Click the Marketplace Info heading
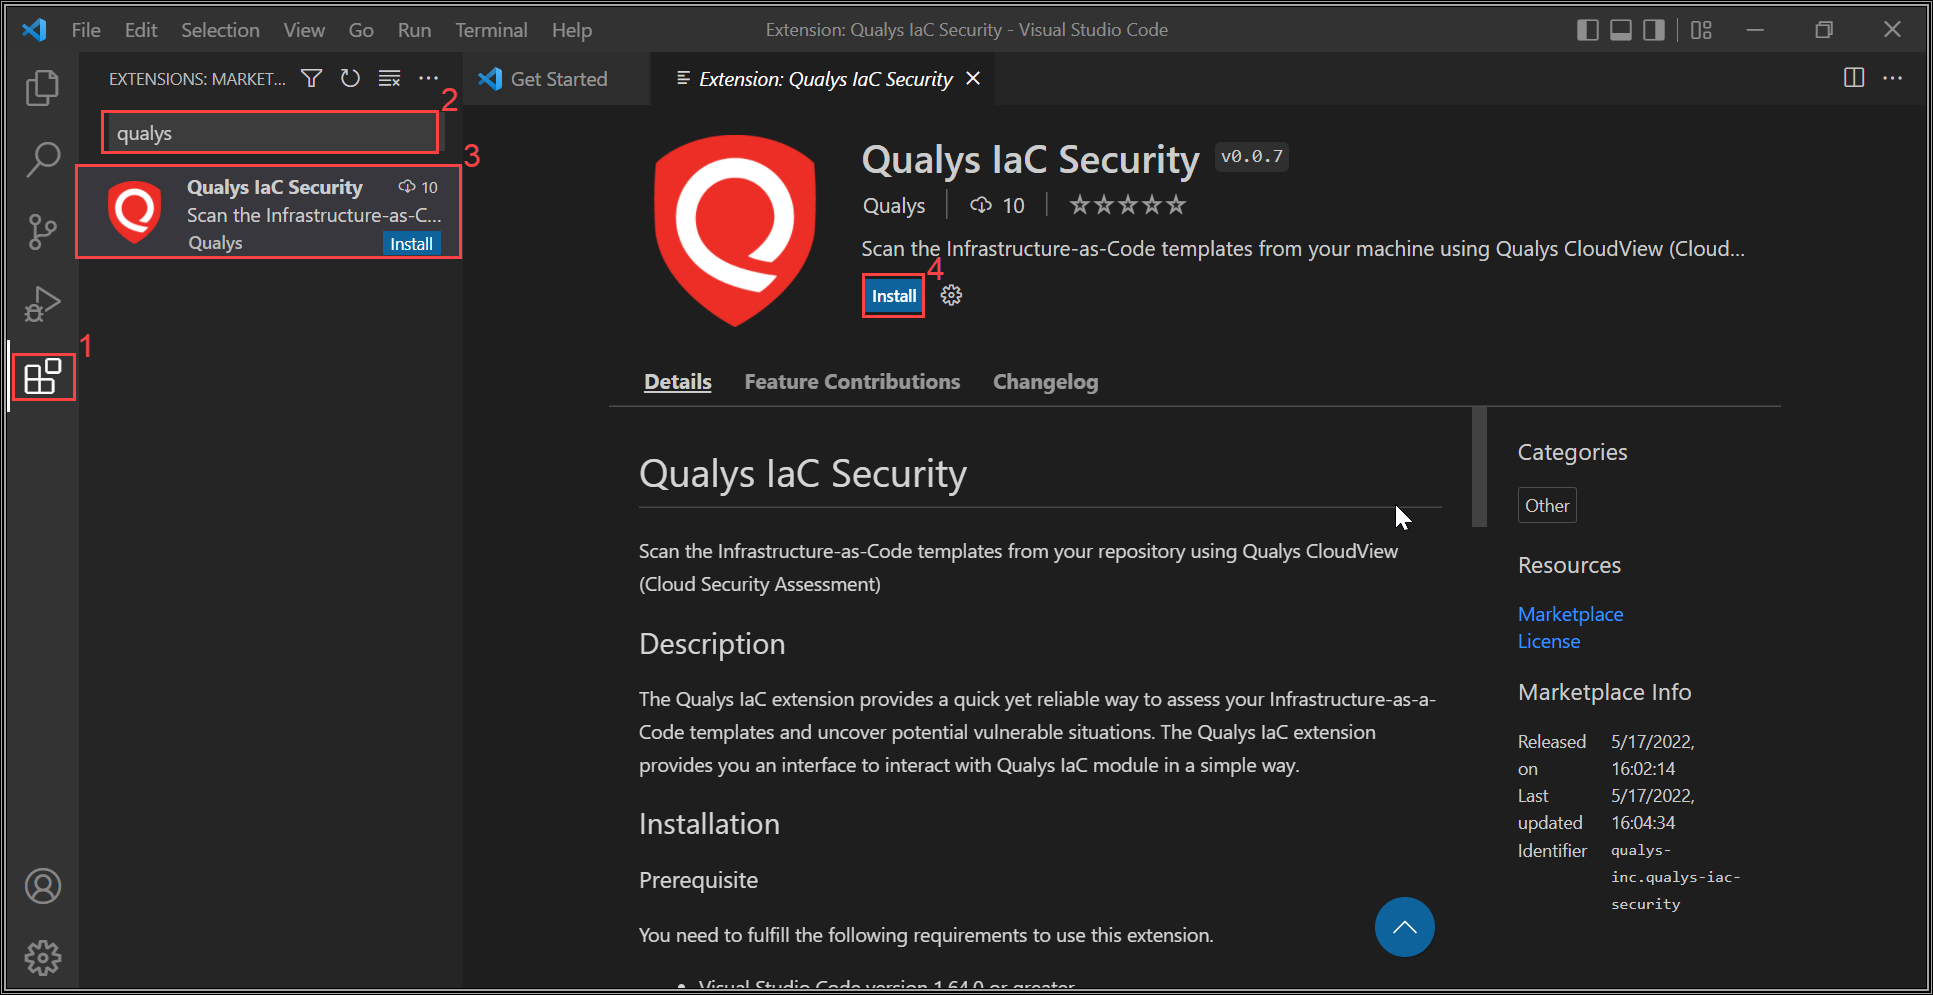 coord(1604,692)
